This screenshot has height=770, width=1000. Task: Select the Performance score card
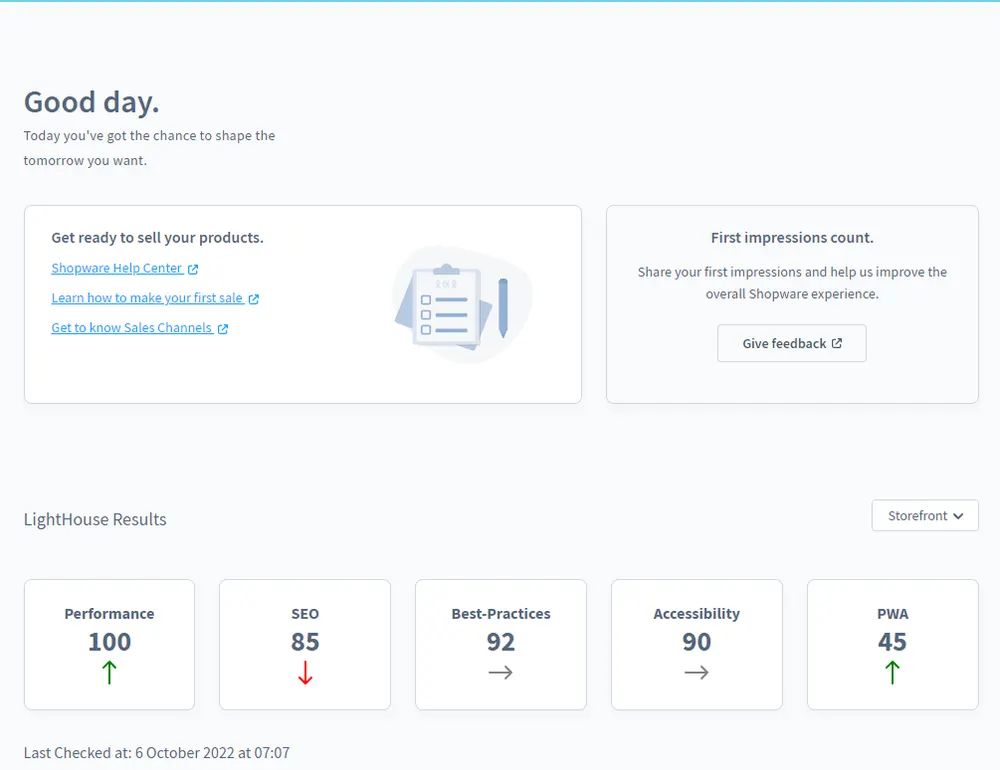pyautogui.click(x=109, y=644)
